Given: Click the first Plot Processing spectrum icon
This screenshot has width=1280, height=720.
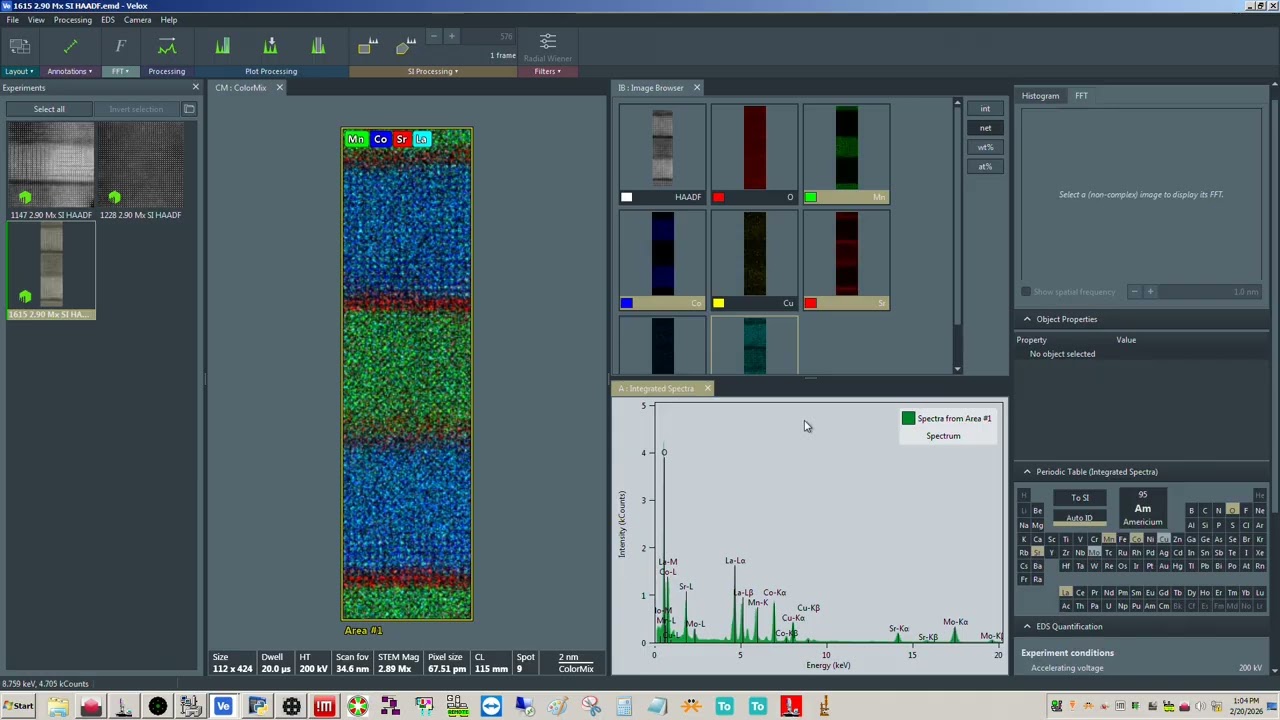Looking at the screenshot, I should (x=222, y=46).
